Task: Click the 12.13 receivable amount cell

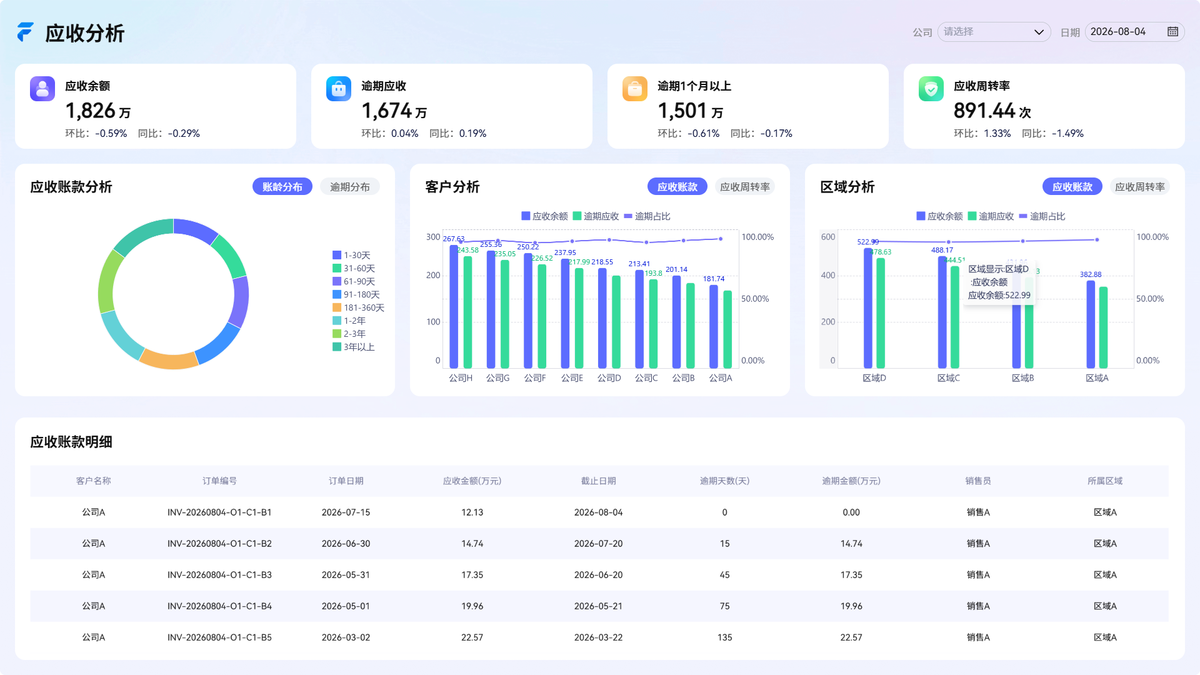Action: pyautogui.click(x=472, y=512)
